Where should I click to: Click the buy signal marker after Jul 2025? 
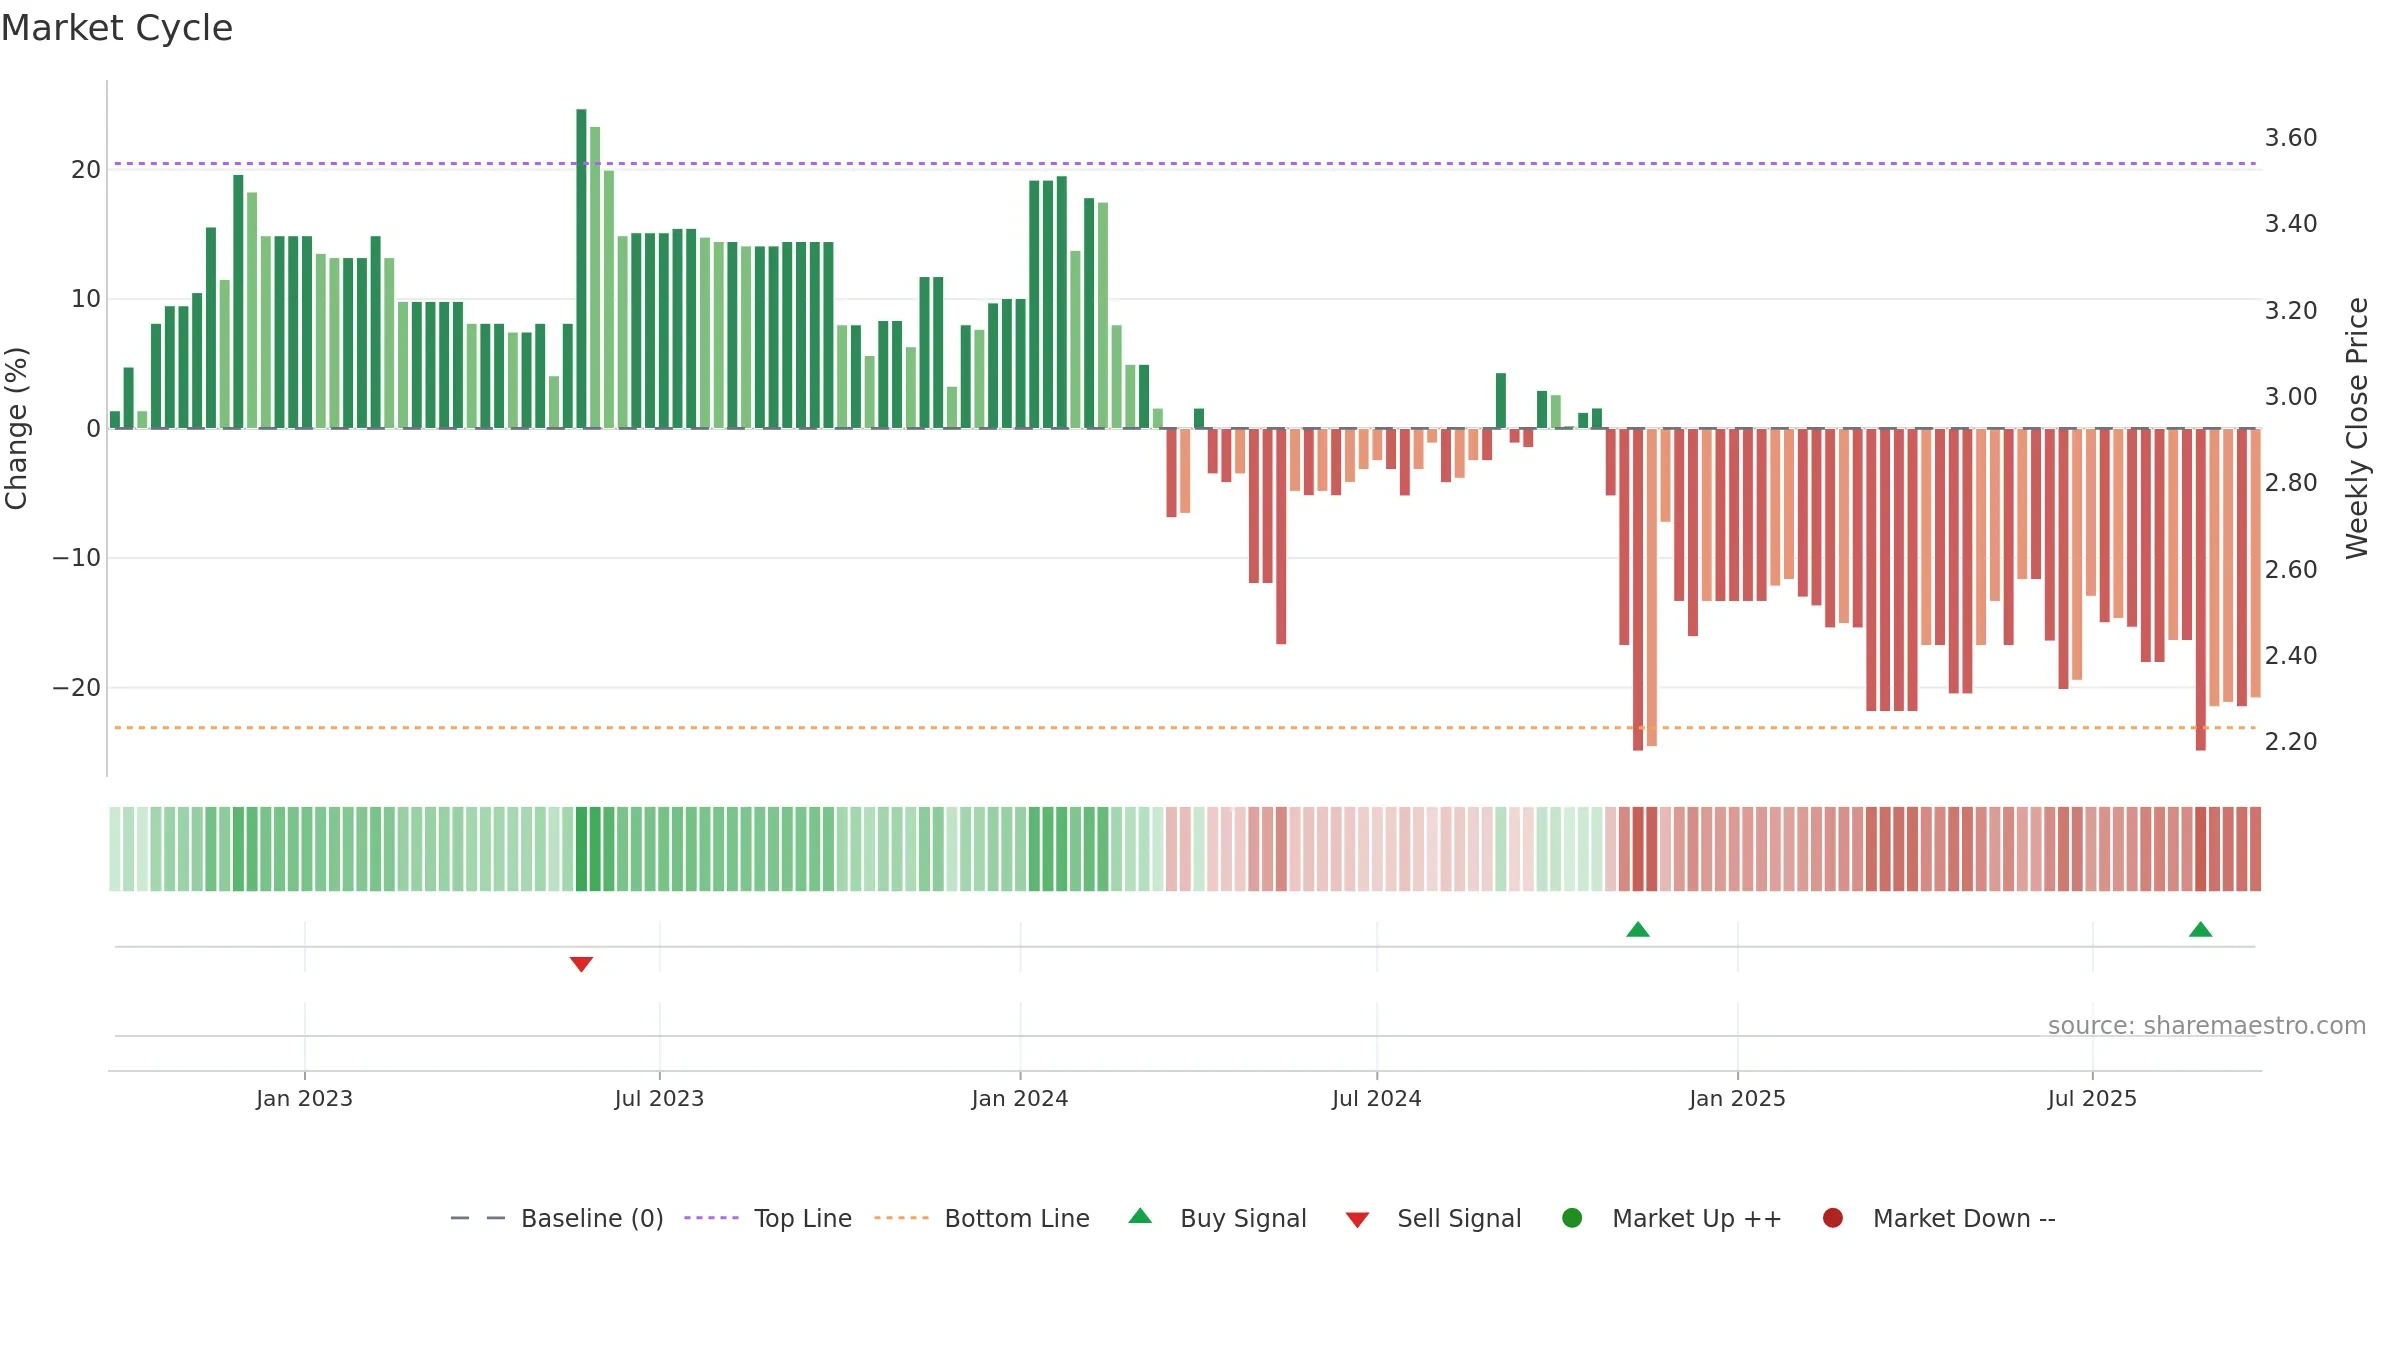click(2201, 929)
